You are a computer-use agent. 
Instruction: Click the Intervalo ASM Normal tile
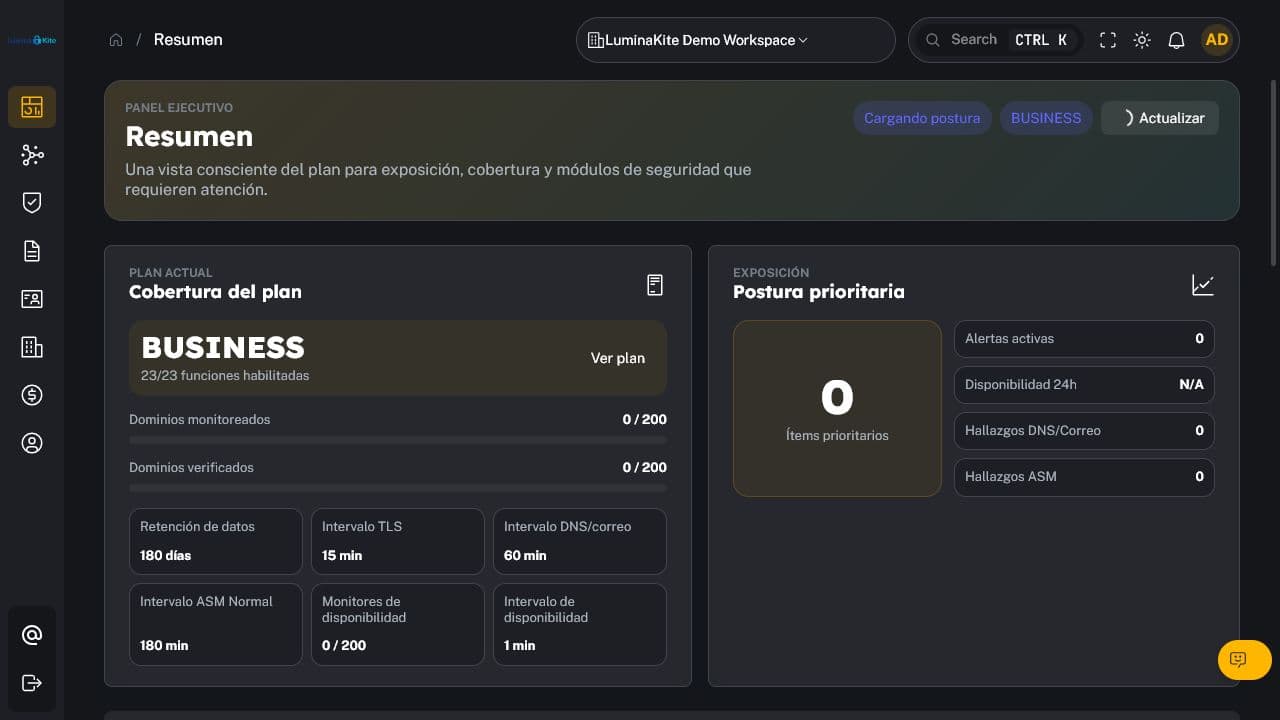pyautogui.click(x=216, y=624)
